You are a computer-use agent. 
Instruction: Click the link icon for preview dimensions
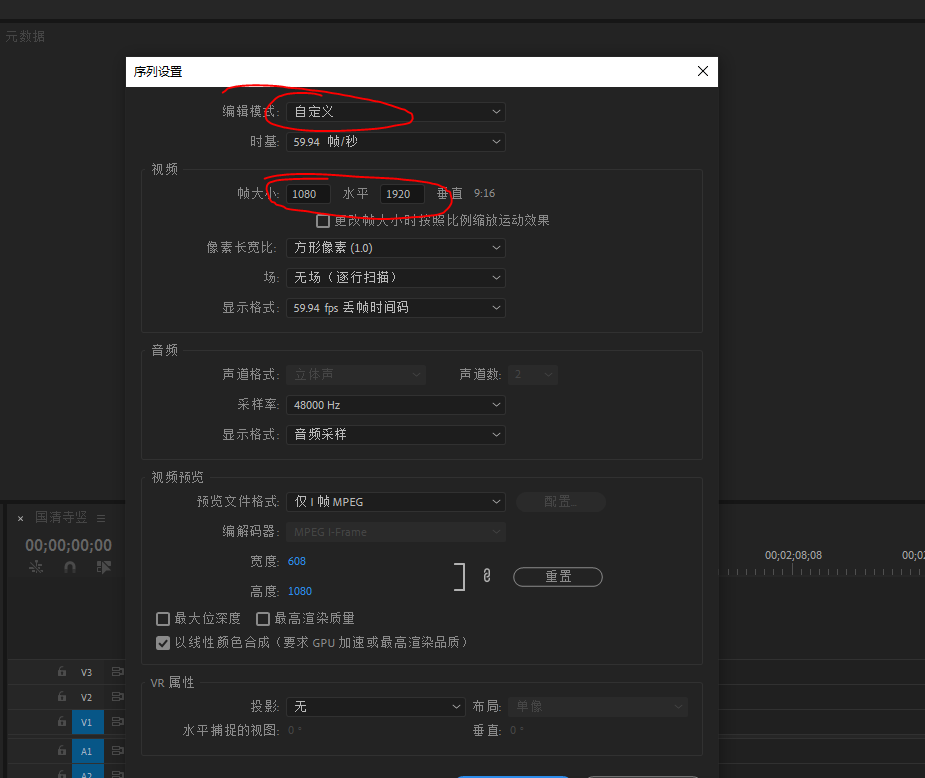coord(487,576)
